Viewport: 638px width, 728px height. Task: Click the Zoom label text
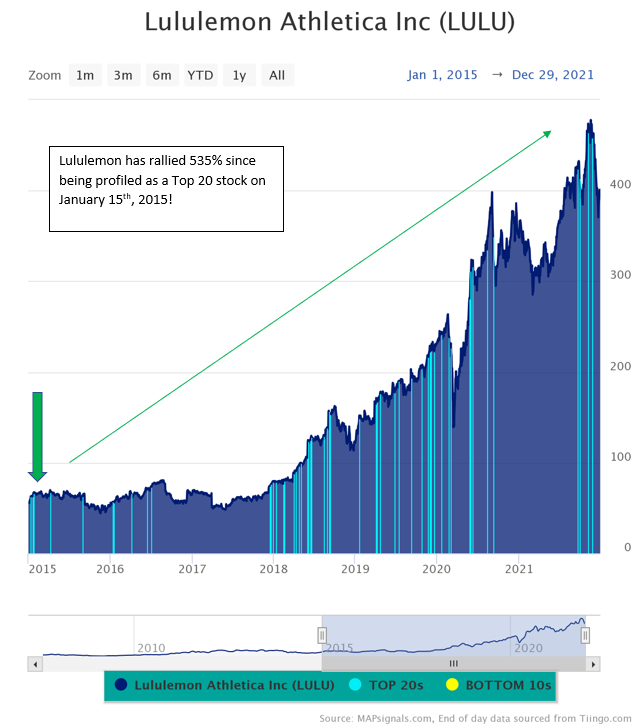click(45, 75)
